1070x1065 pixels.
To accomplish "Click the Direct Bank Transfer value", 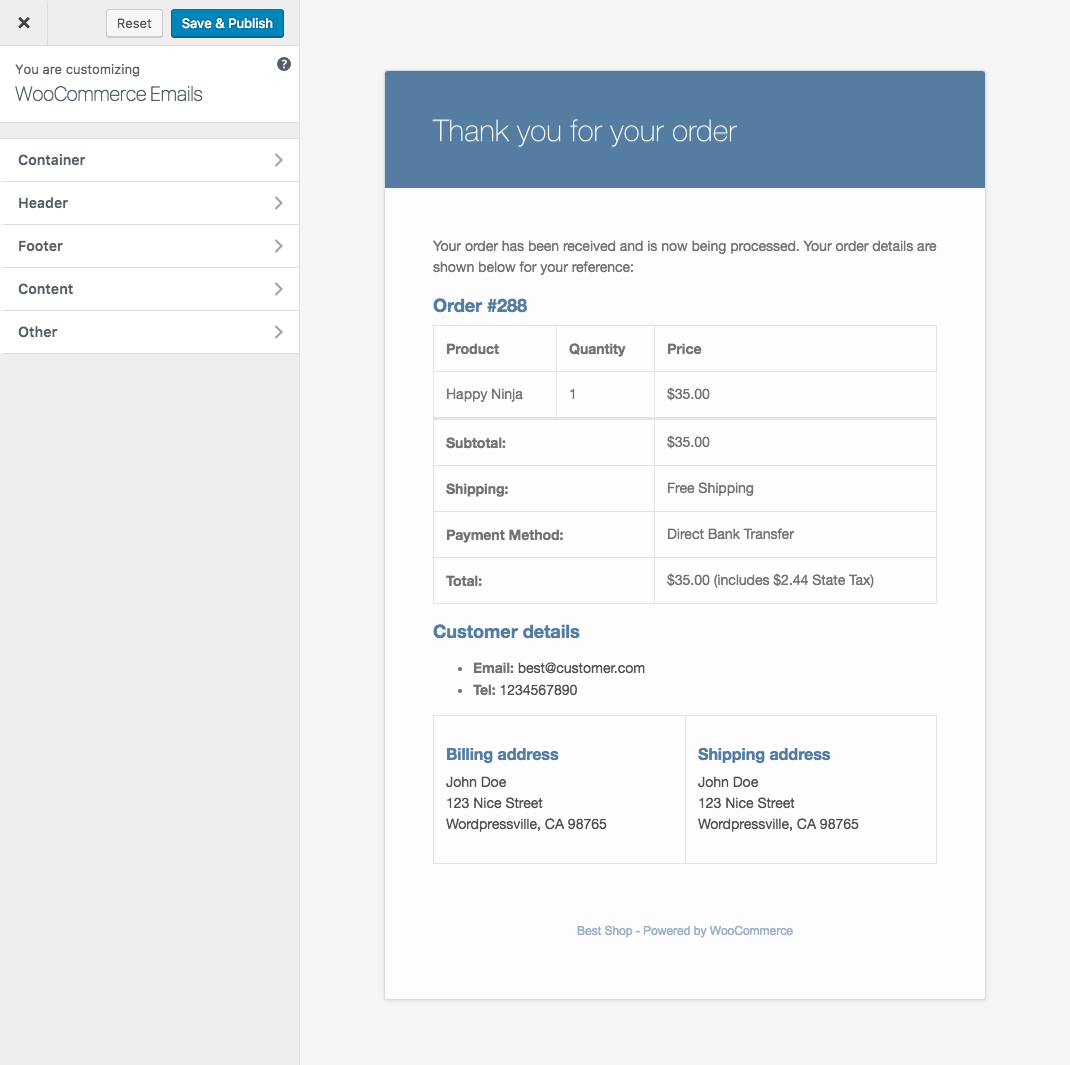I will click(x=730, y=534).
